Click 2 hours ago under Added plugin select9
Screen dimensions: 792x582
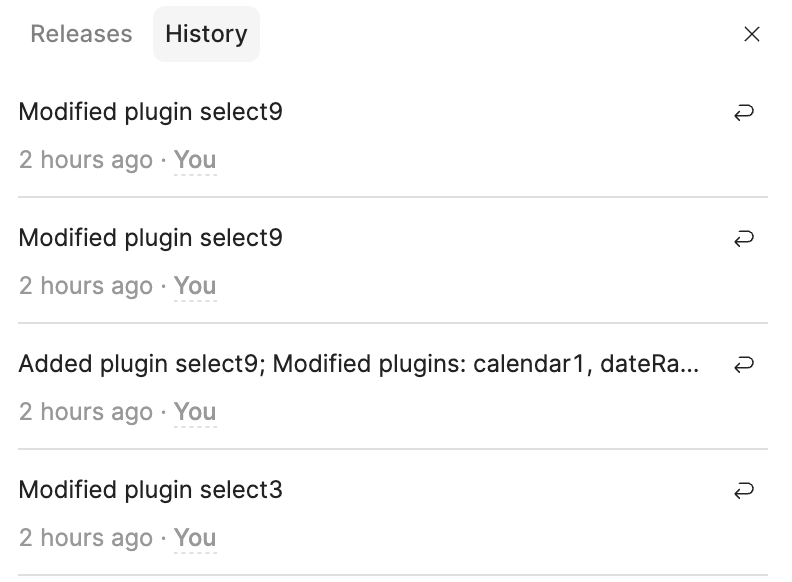coord(86,412)
